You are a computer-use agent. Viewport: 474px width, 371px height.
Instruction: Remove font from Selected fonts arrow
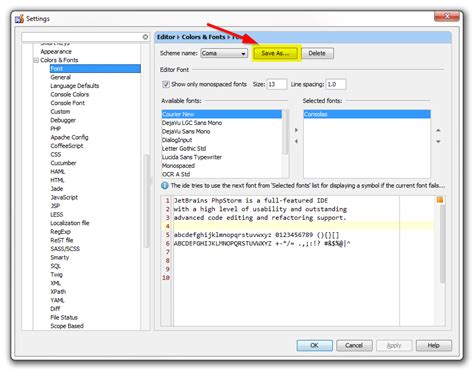(296, 141)
